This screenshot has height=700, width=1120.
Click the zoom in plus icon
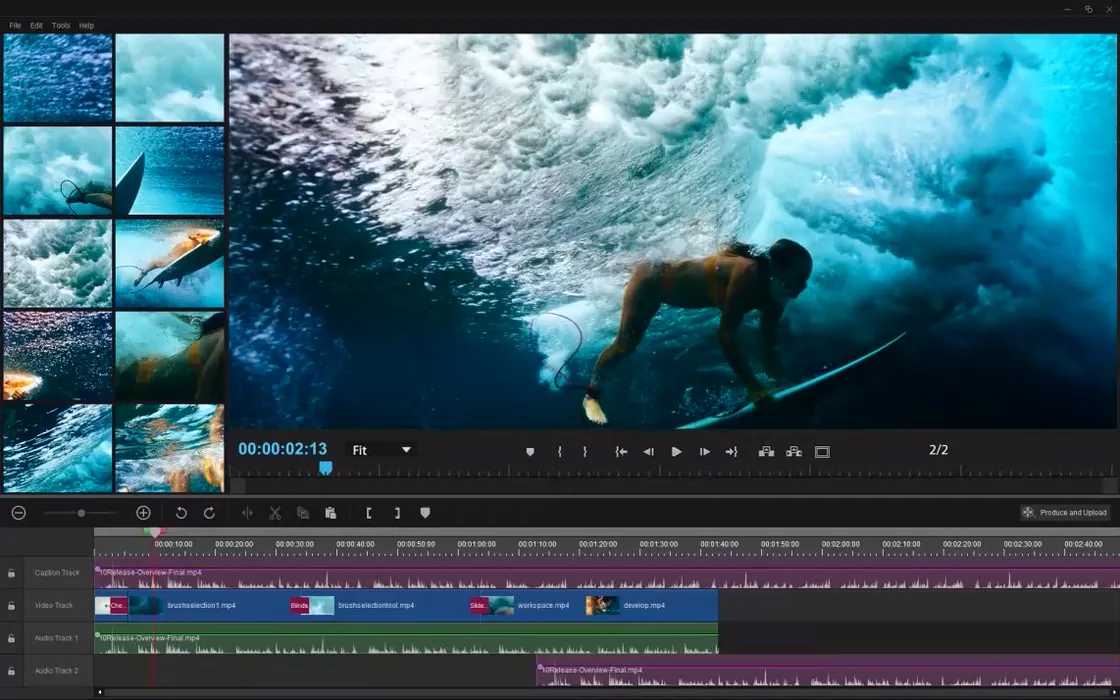point(143,513)
